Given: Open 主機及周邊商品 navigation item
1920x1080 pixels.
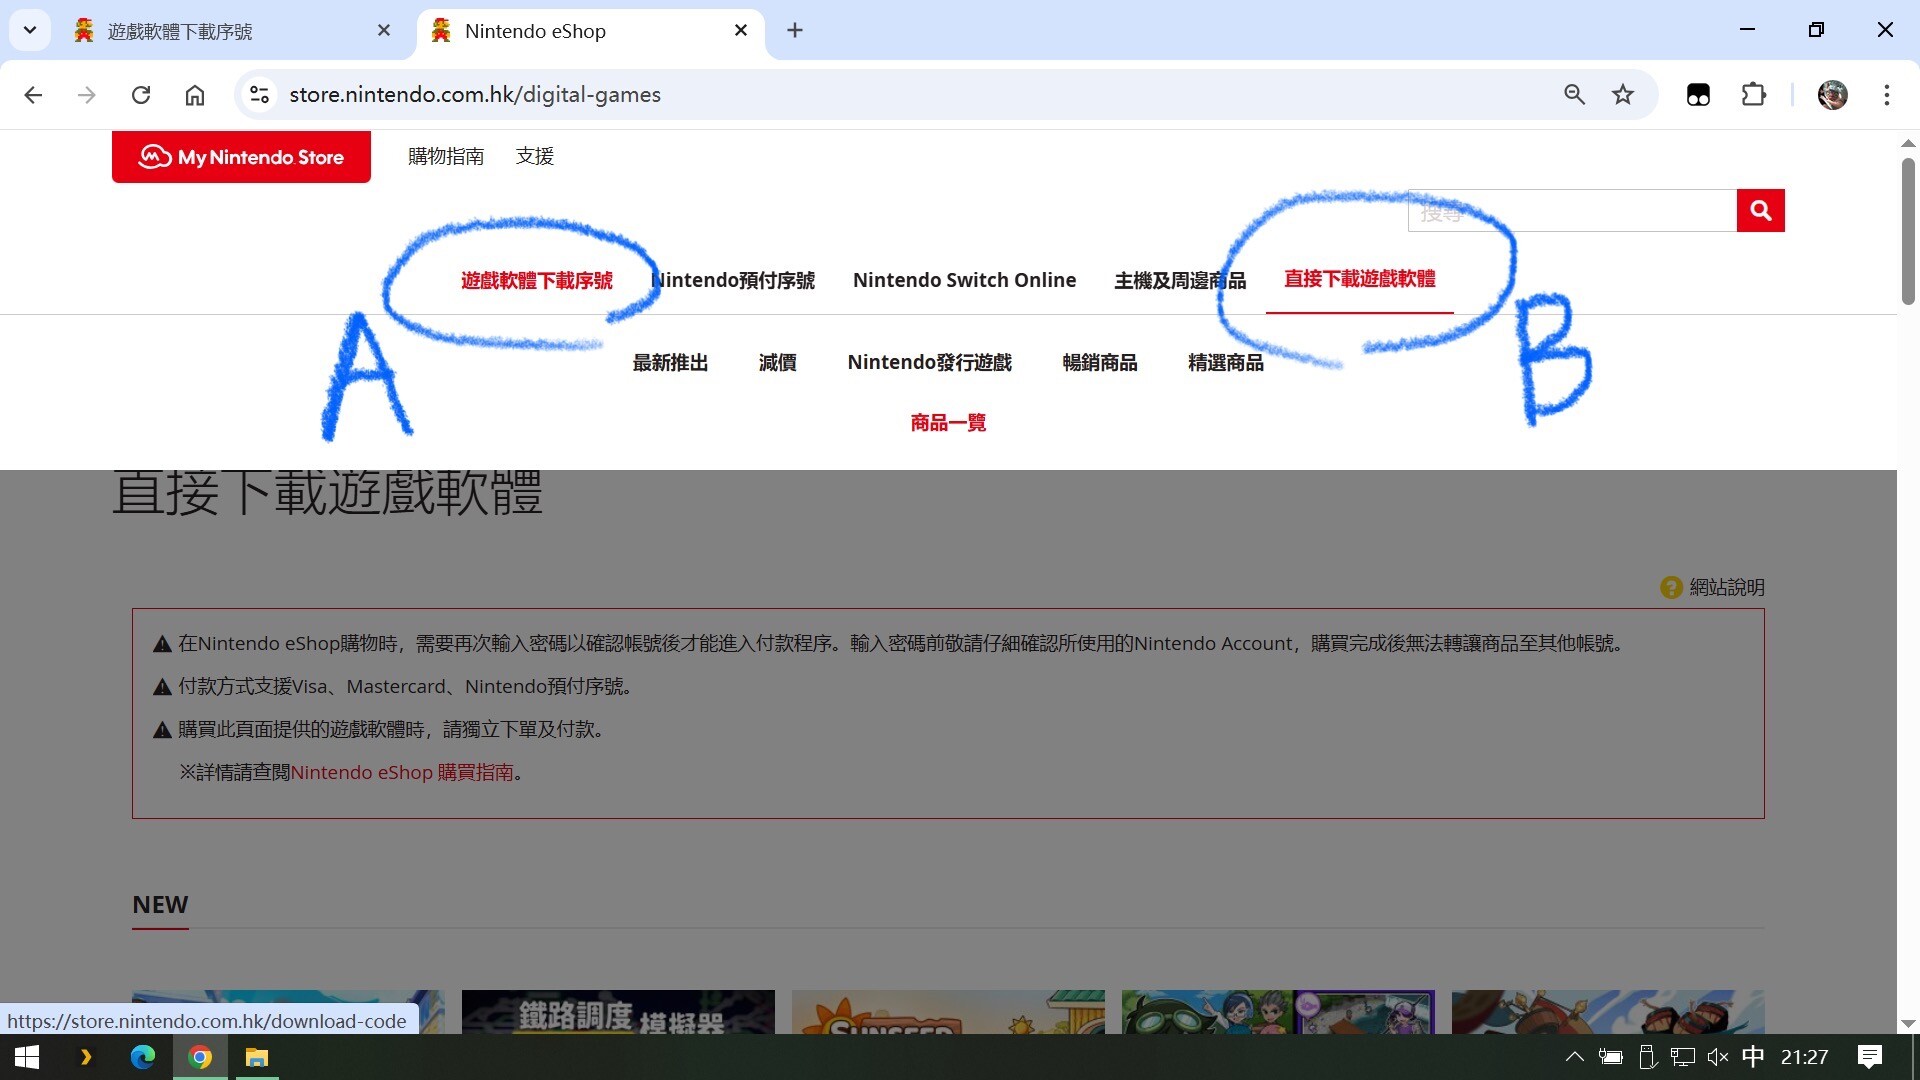Looking at the screenshot, I should coord(1180,281).
